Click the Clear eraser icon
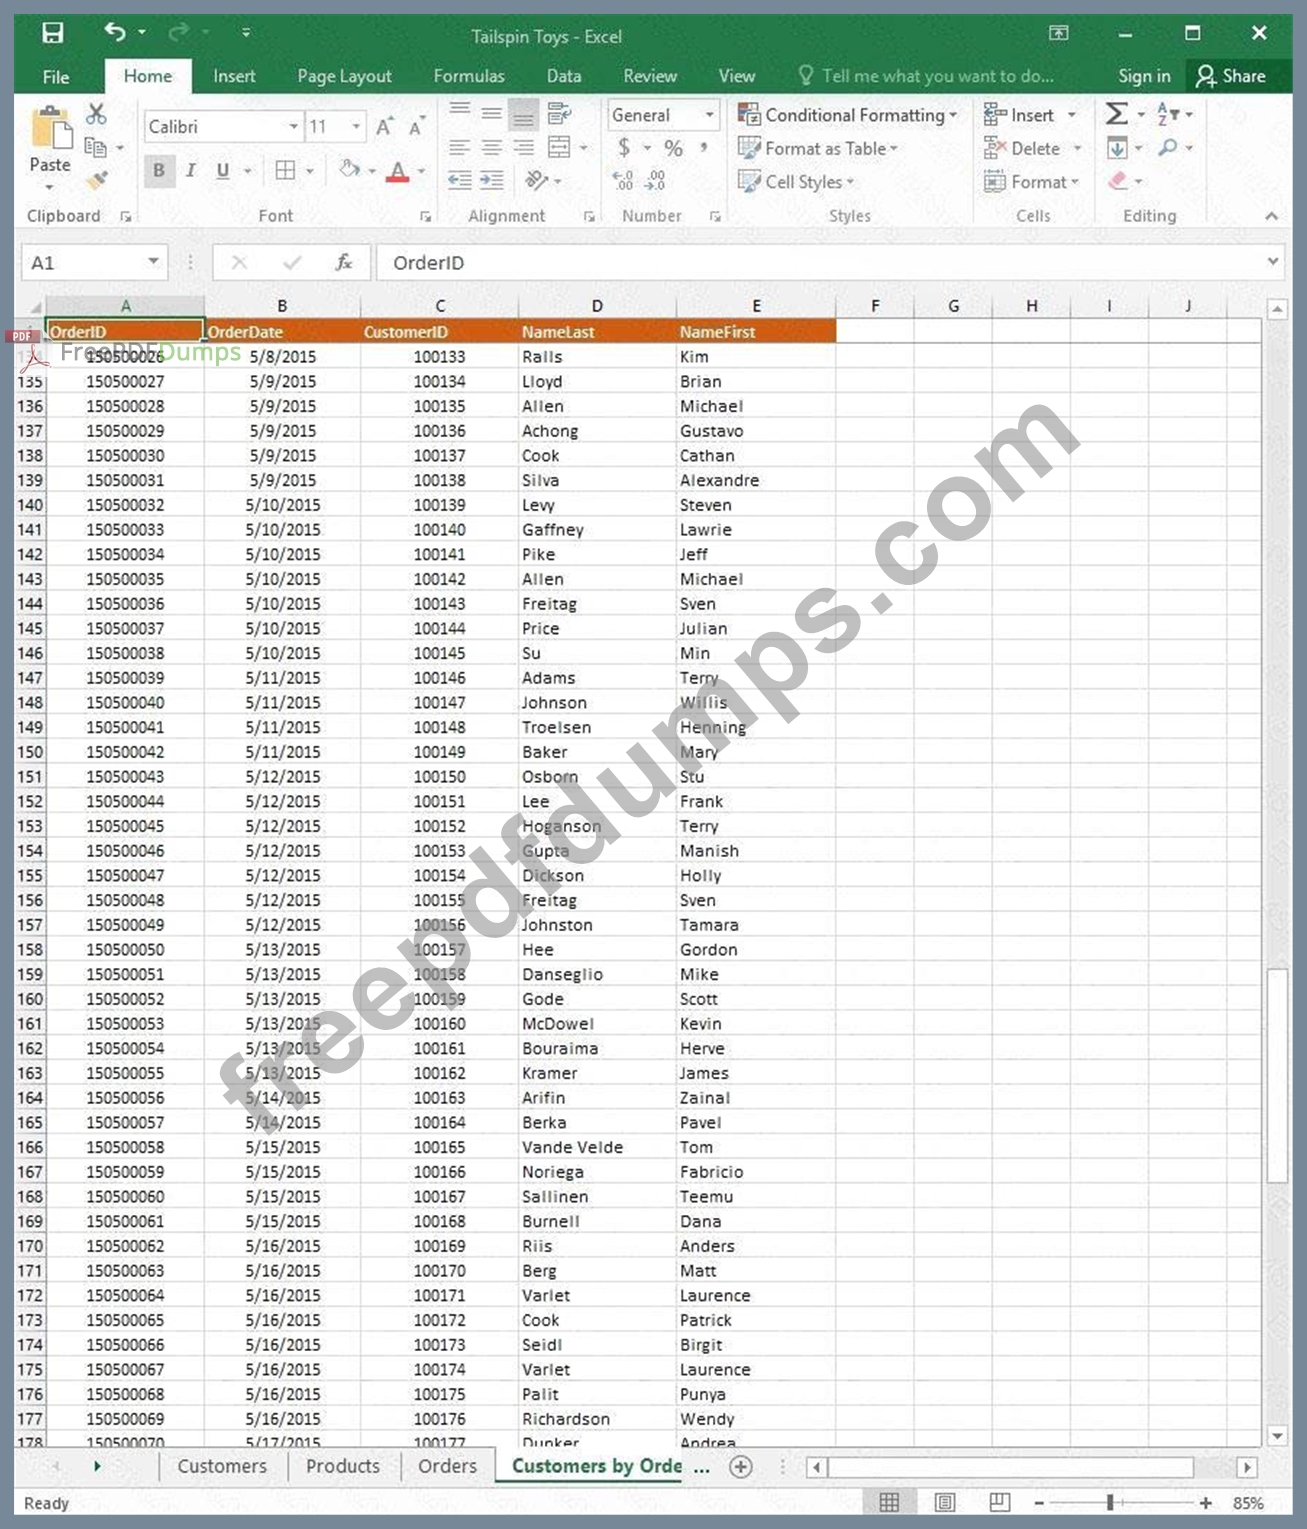Screen dimensions: 1307x1529 click(1117, 181)
